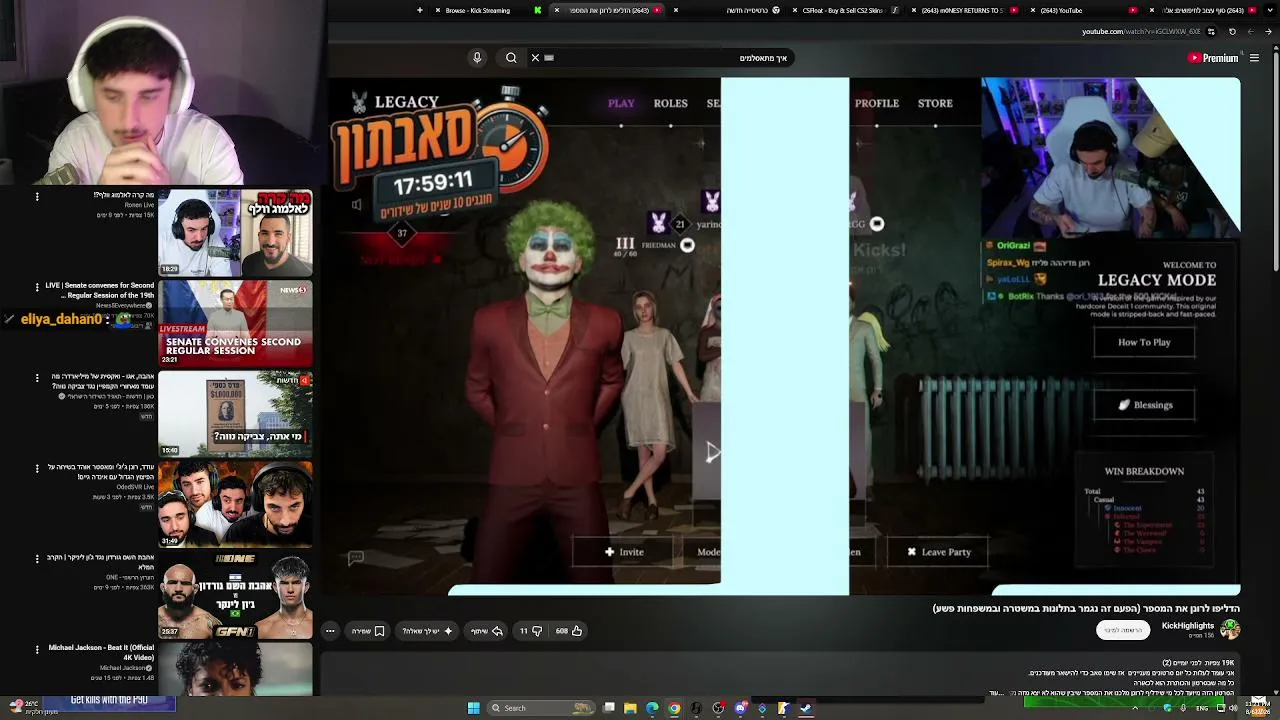Click the YouTube search magnifier icon
Image resolution: width=1280 pixels, height=720 pixels.
tap(511, 58)
